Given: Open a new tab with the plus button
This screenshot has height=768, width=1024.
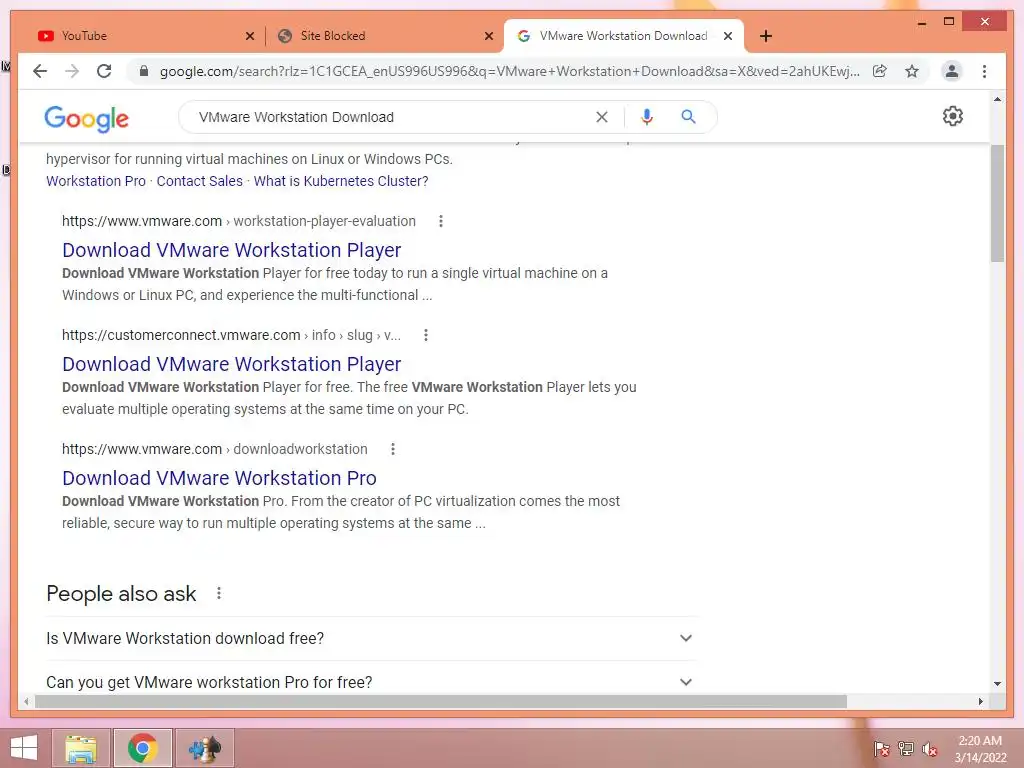Looking at the screenshot, I should point(766,36).
